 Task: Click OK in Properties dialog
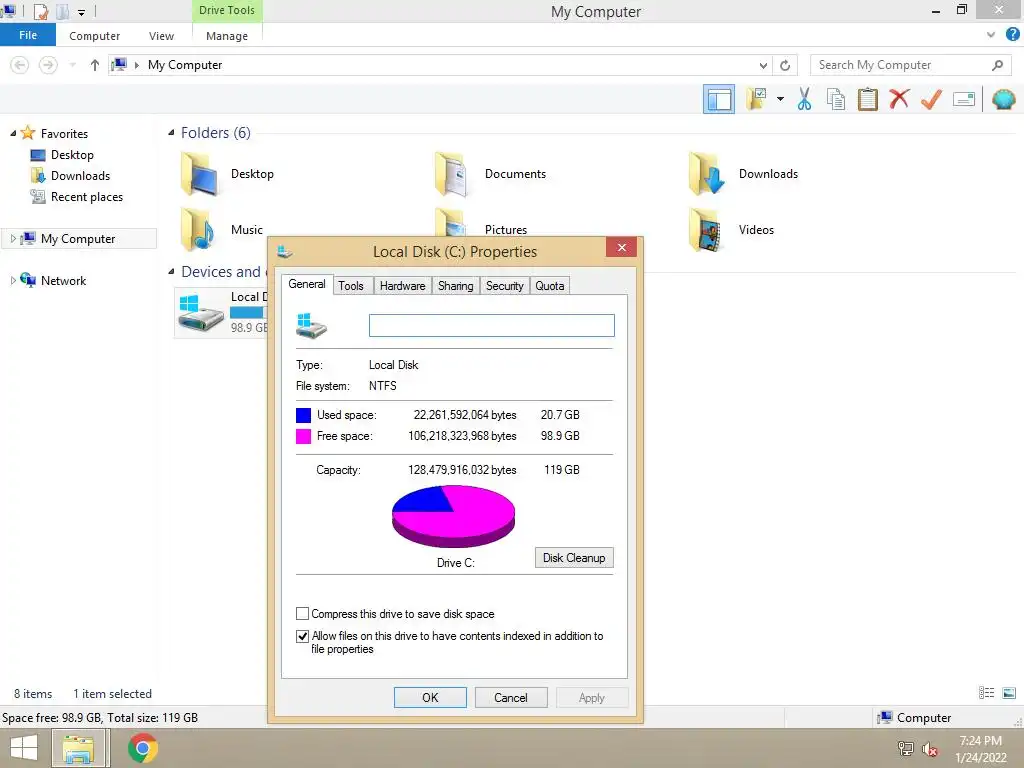pos(430,697)
